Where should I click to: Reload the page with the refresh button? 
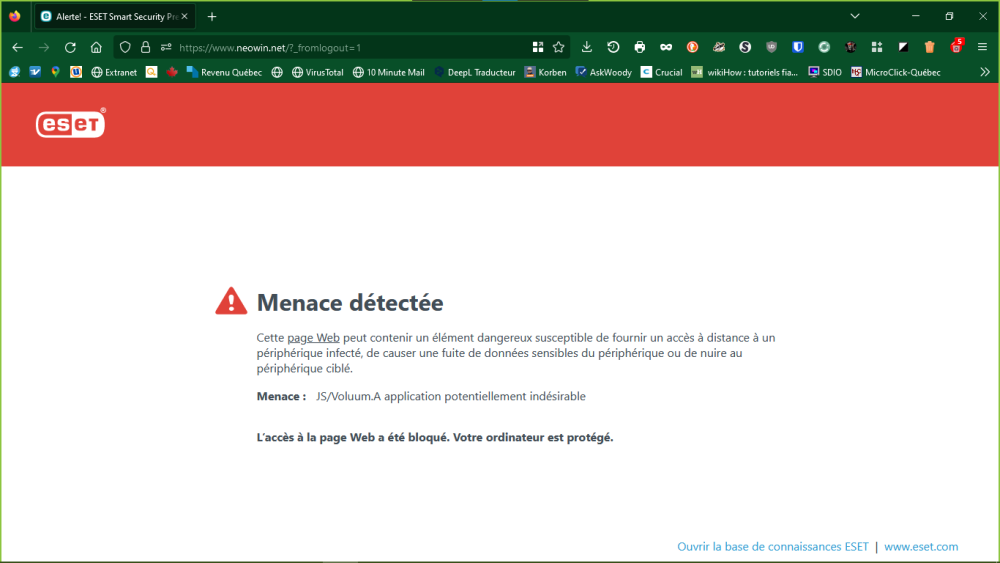coord(70,47)
